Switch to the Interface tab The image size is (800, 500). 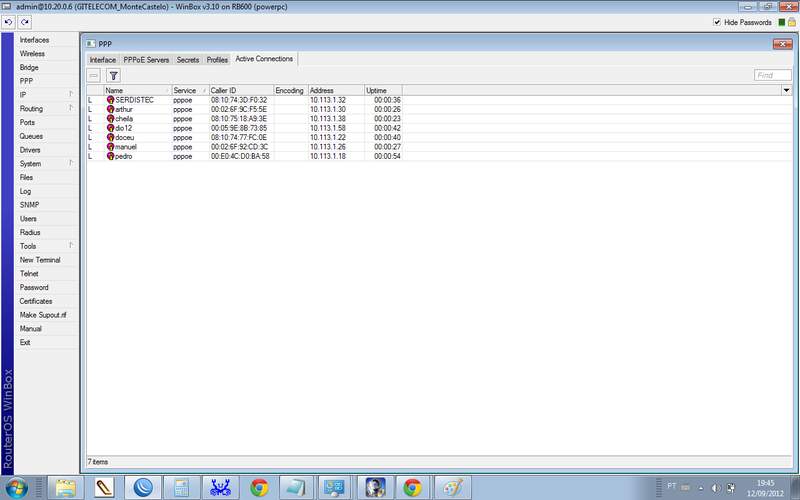coord(103,60)
